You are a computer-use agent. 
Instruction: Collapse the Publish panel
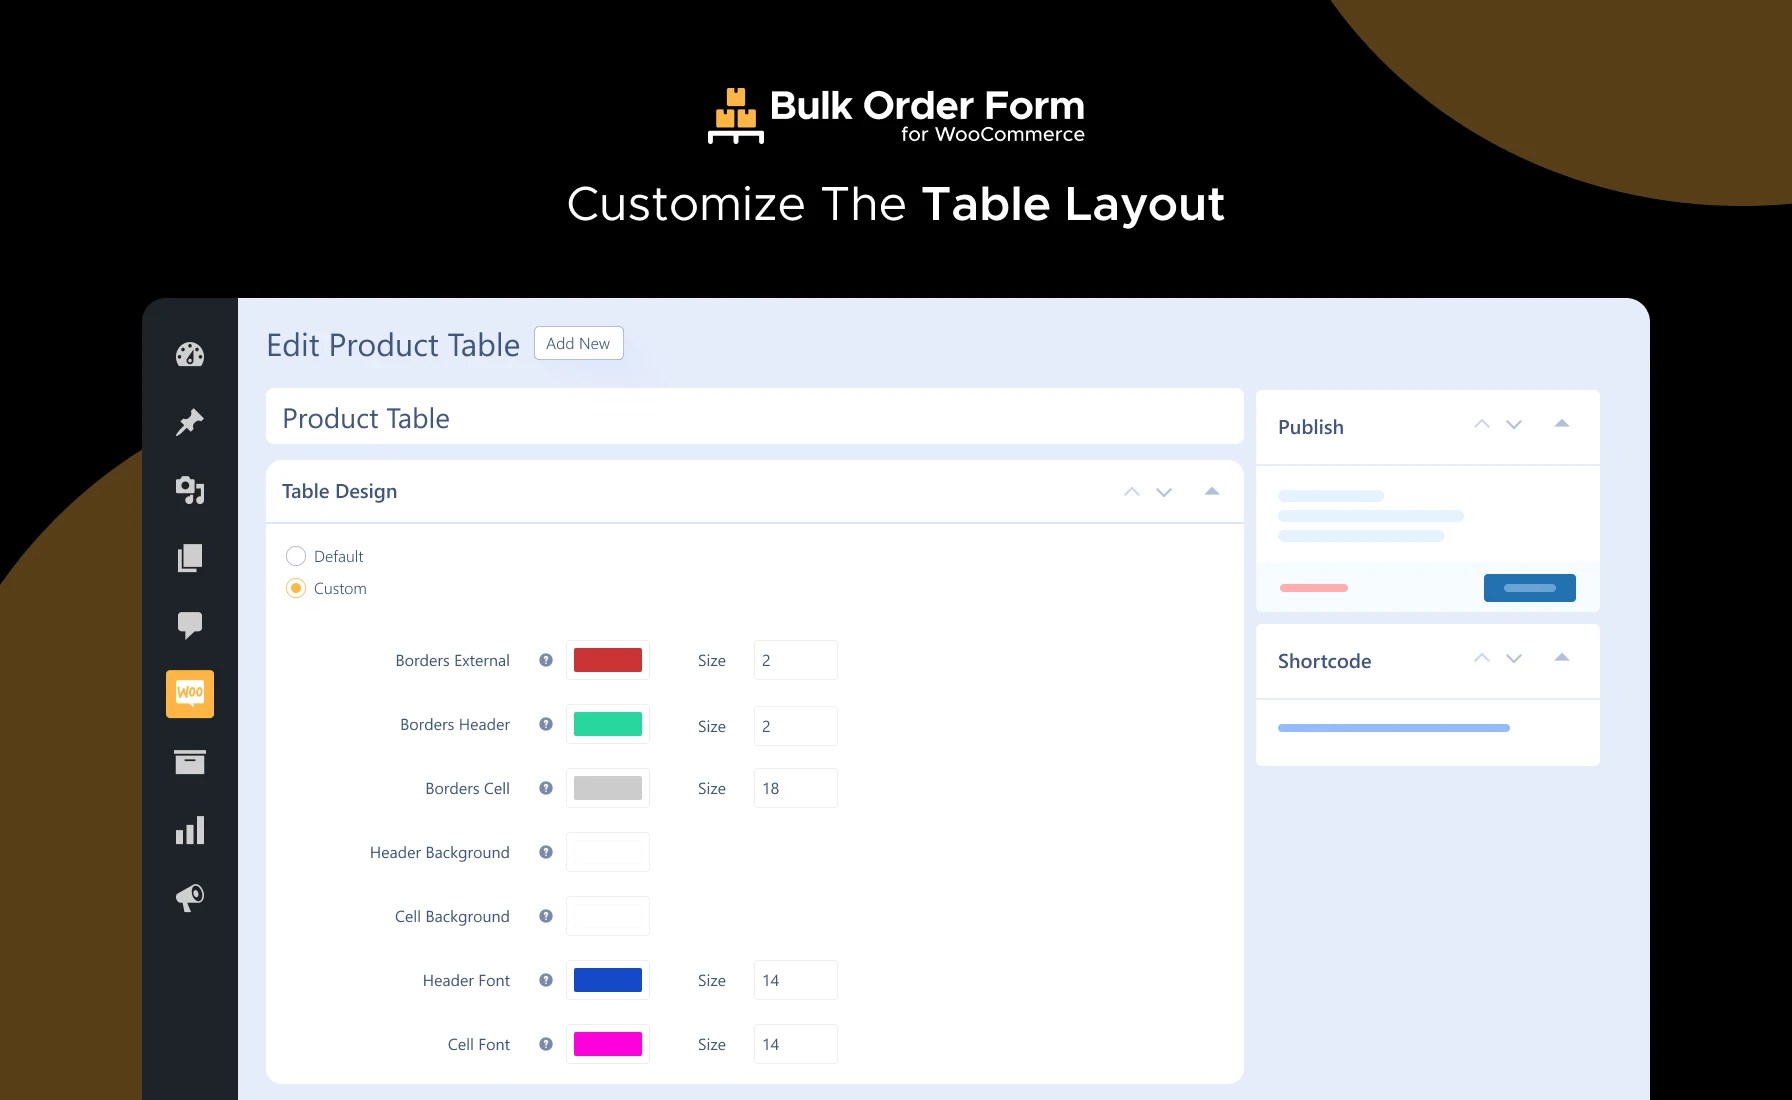pos(1561,423)
